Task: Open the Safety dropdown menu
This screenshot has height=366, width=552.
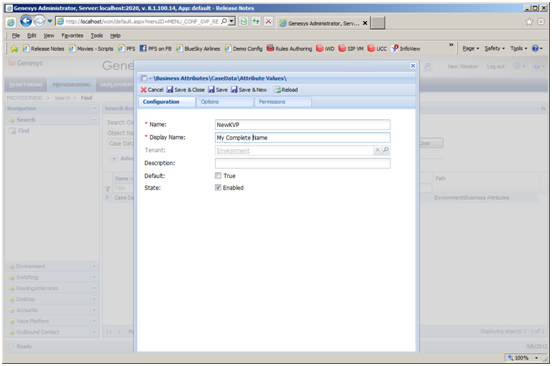Action: [x=494, y=49]
